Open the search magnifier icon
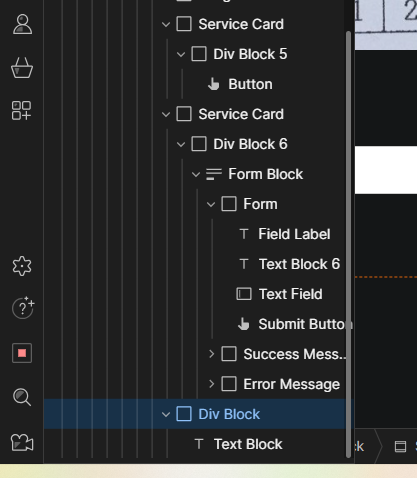The image size is (417, 478). point(22,397)
